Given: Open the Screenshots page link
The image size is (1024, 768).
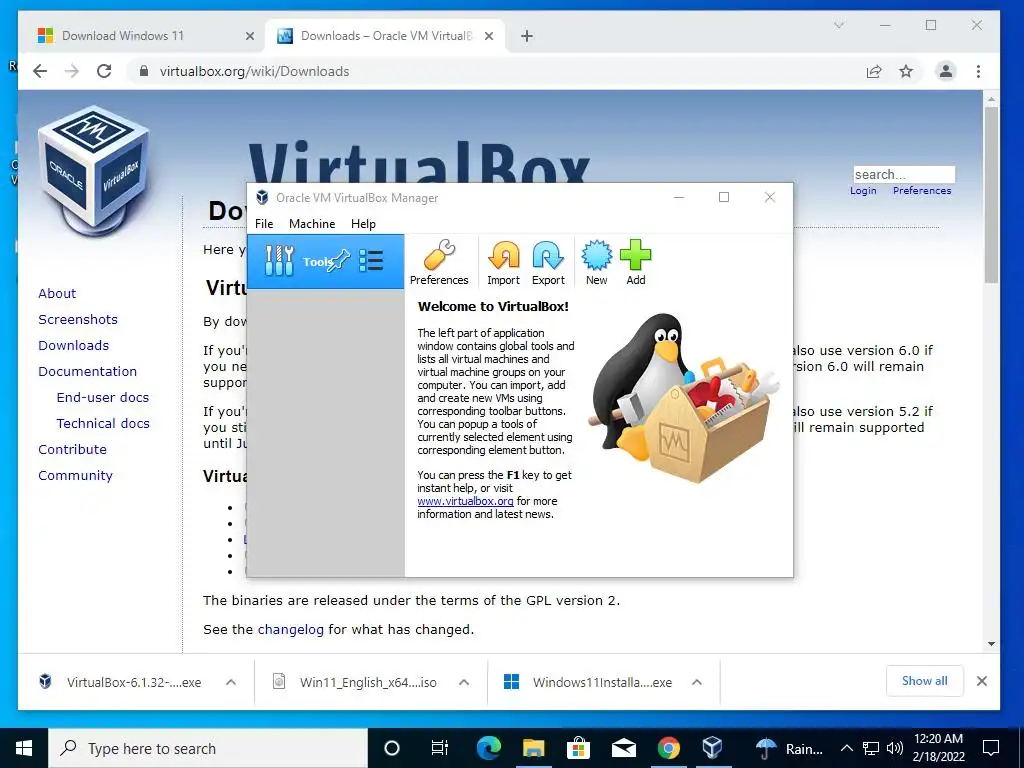Looking at the screenshot, I should click(x=78, y=319).
